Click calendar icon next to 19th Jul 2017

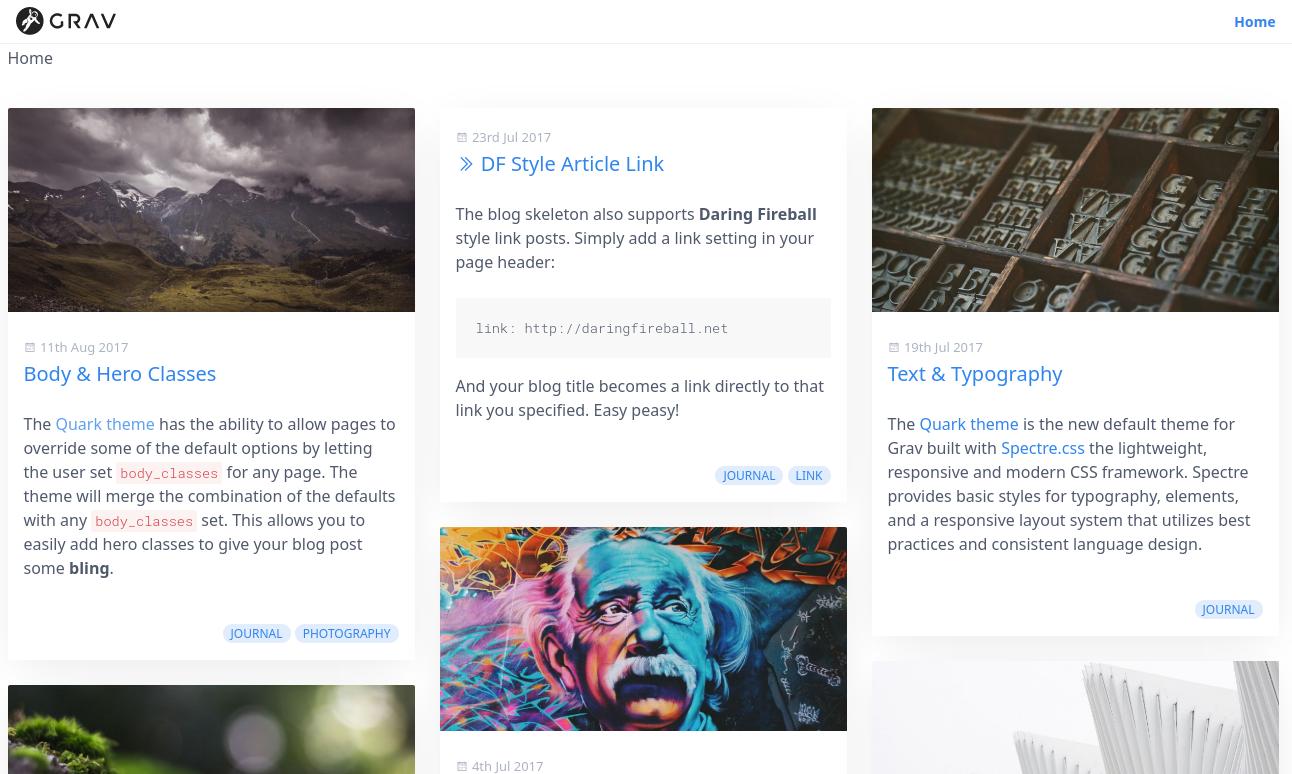894,347
